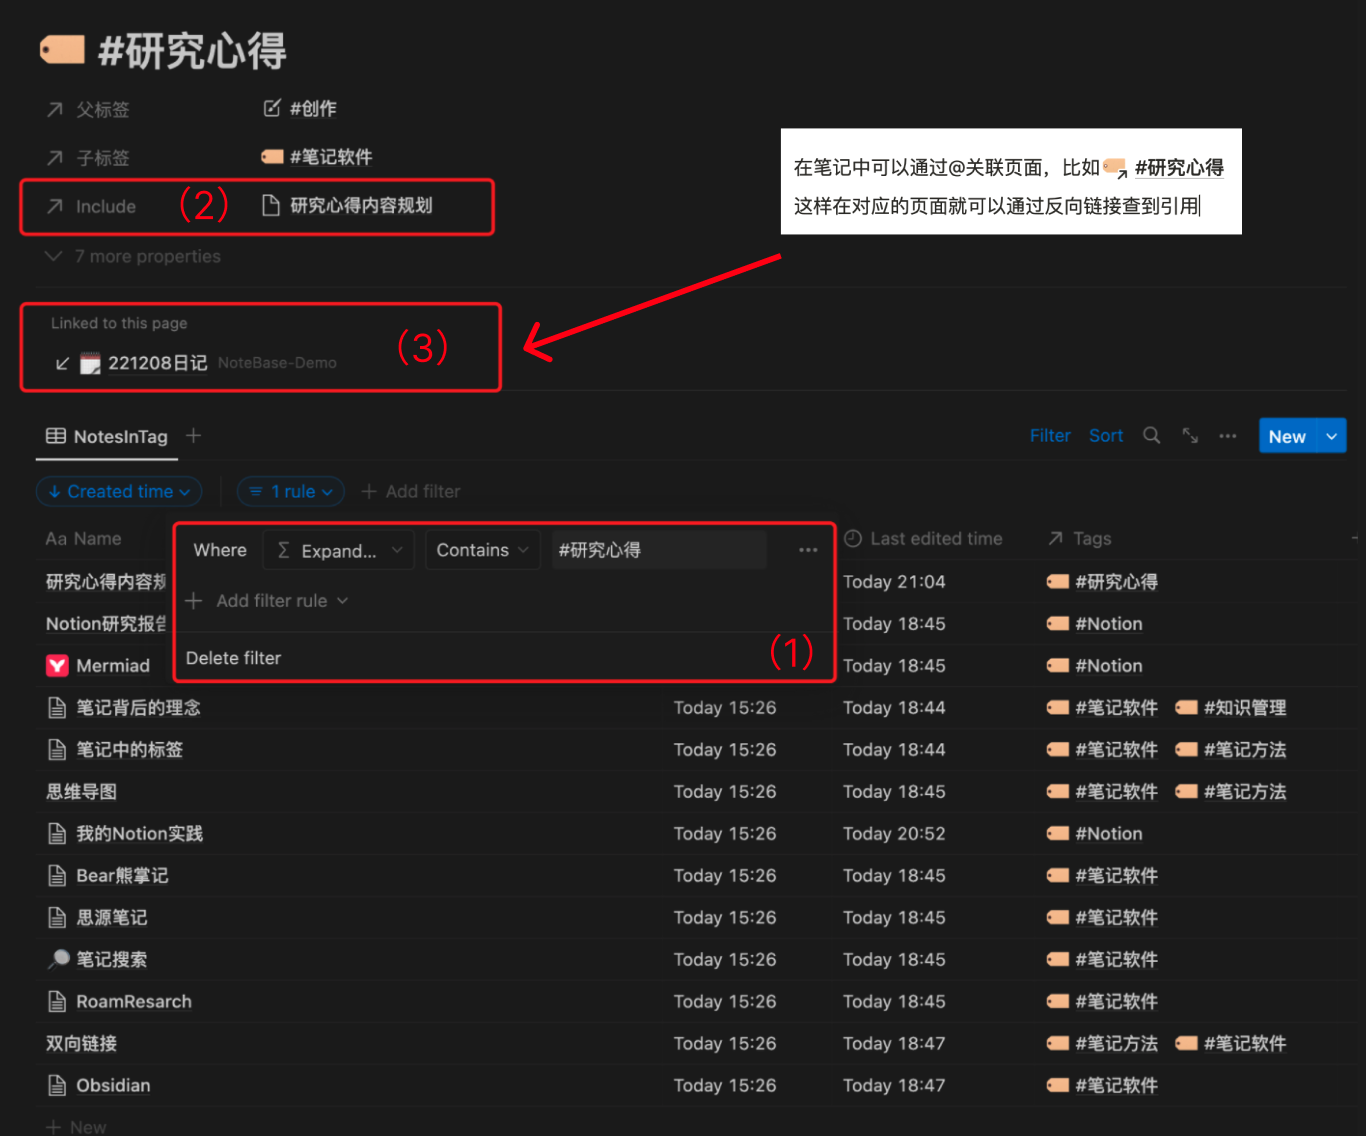The image size is (1366, 1136).
Task: Click the #笔记方法 tag in 双向链接 row
Action: [x=1102, y=1044]
